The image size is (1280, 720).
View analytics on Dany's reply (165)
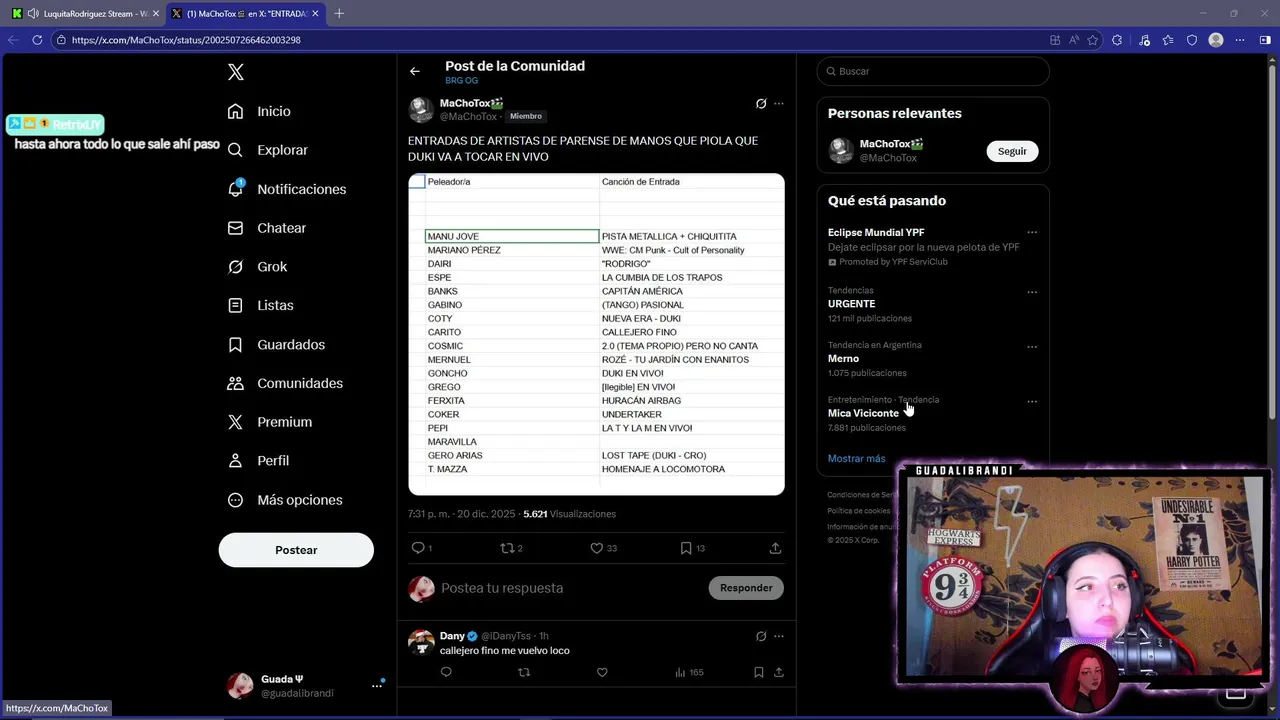click(x=689, y=672)
